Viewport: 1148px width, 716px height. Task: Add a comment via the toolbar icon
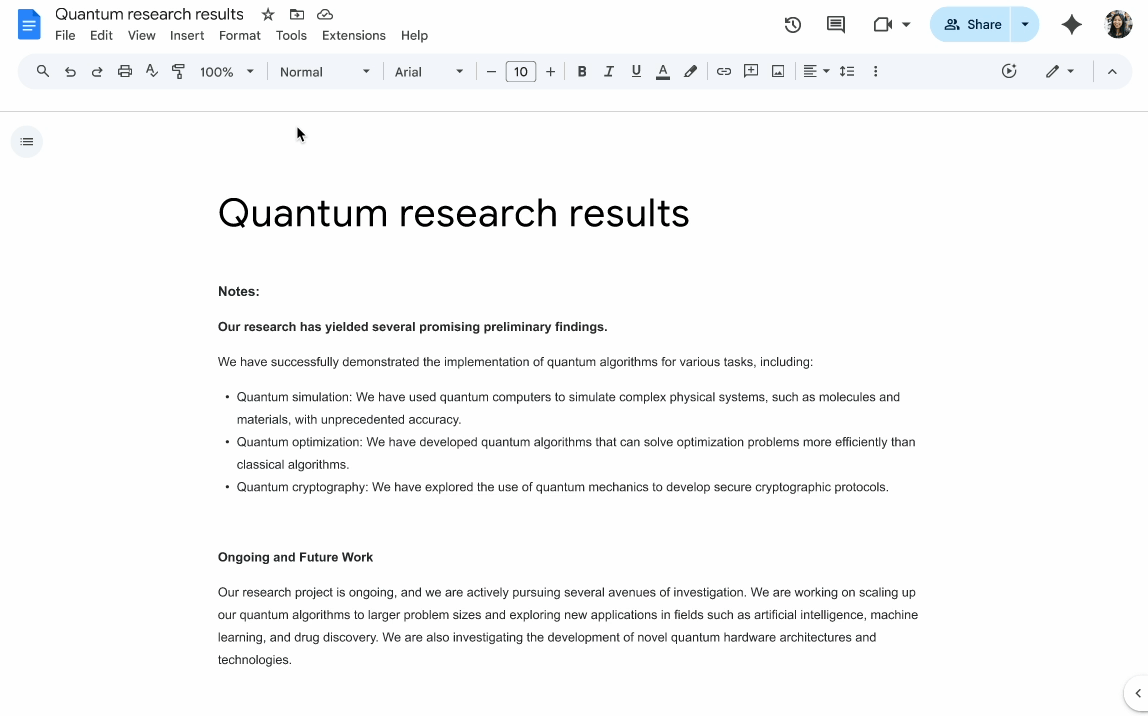tap(750, 71)
